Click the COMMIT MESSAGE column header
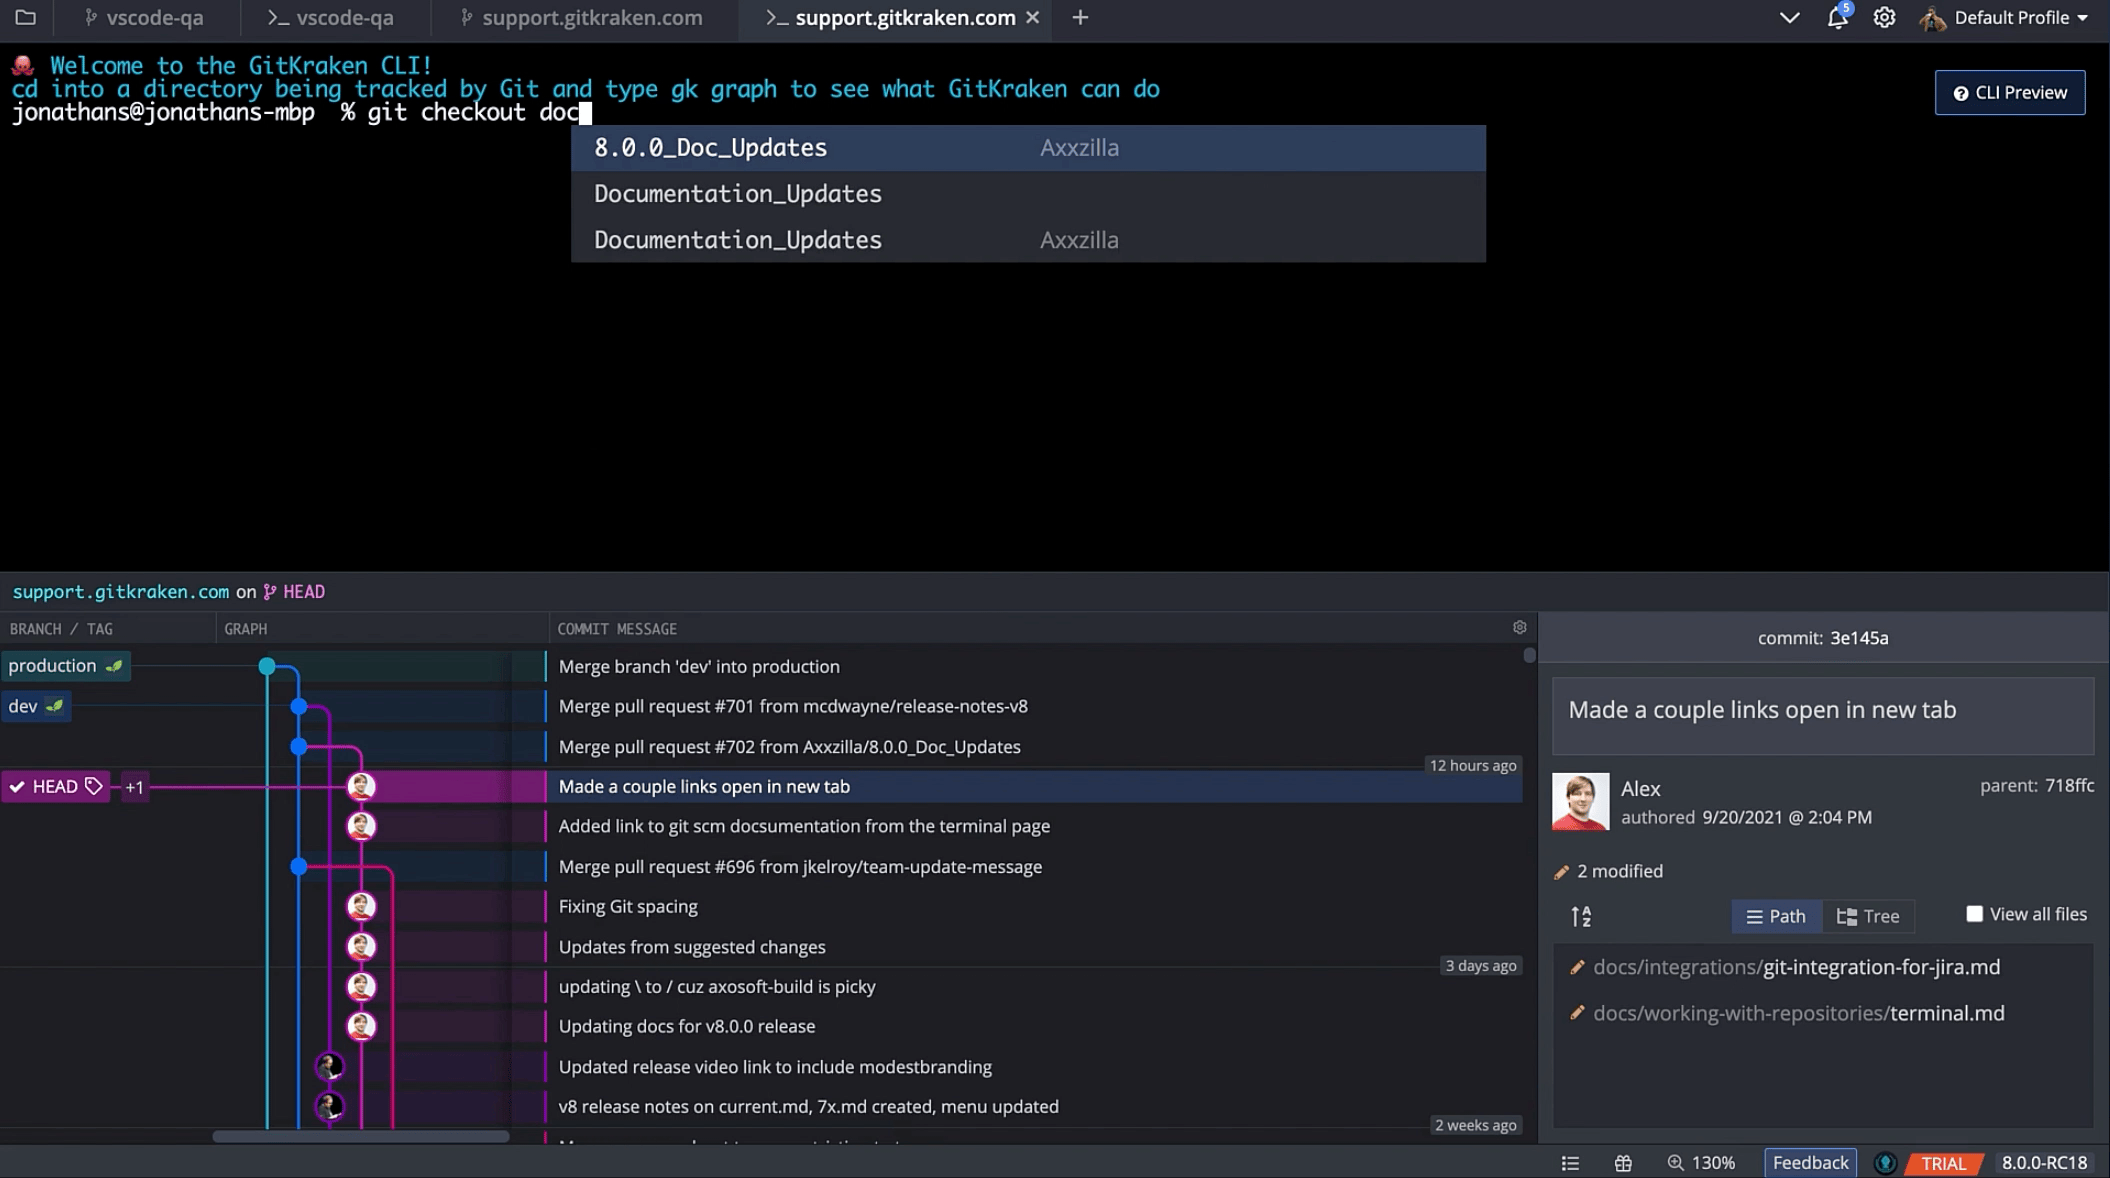Image resolution: width=2110 pixels, height=1178 pixels. [x=617, y=629]
